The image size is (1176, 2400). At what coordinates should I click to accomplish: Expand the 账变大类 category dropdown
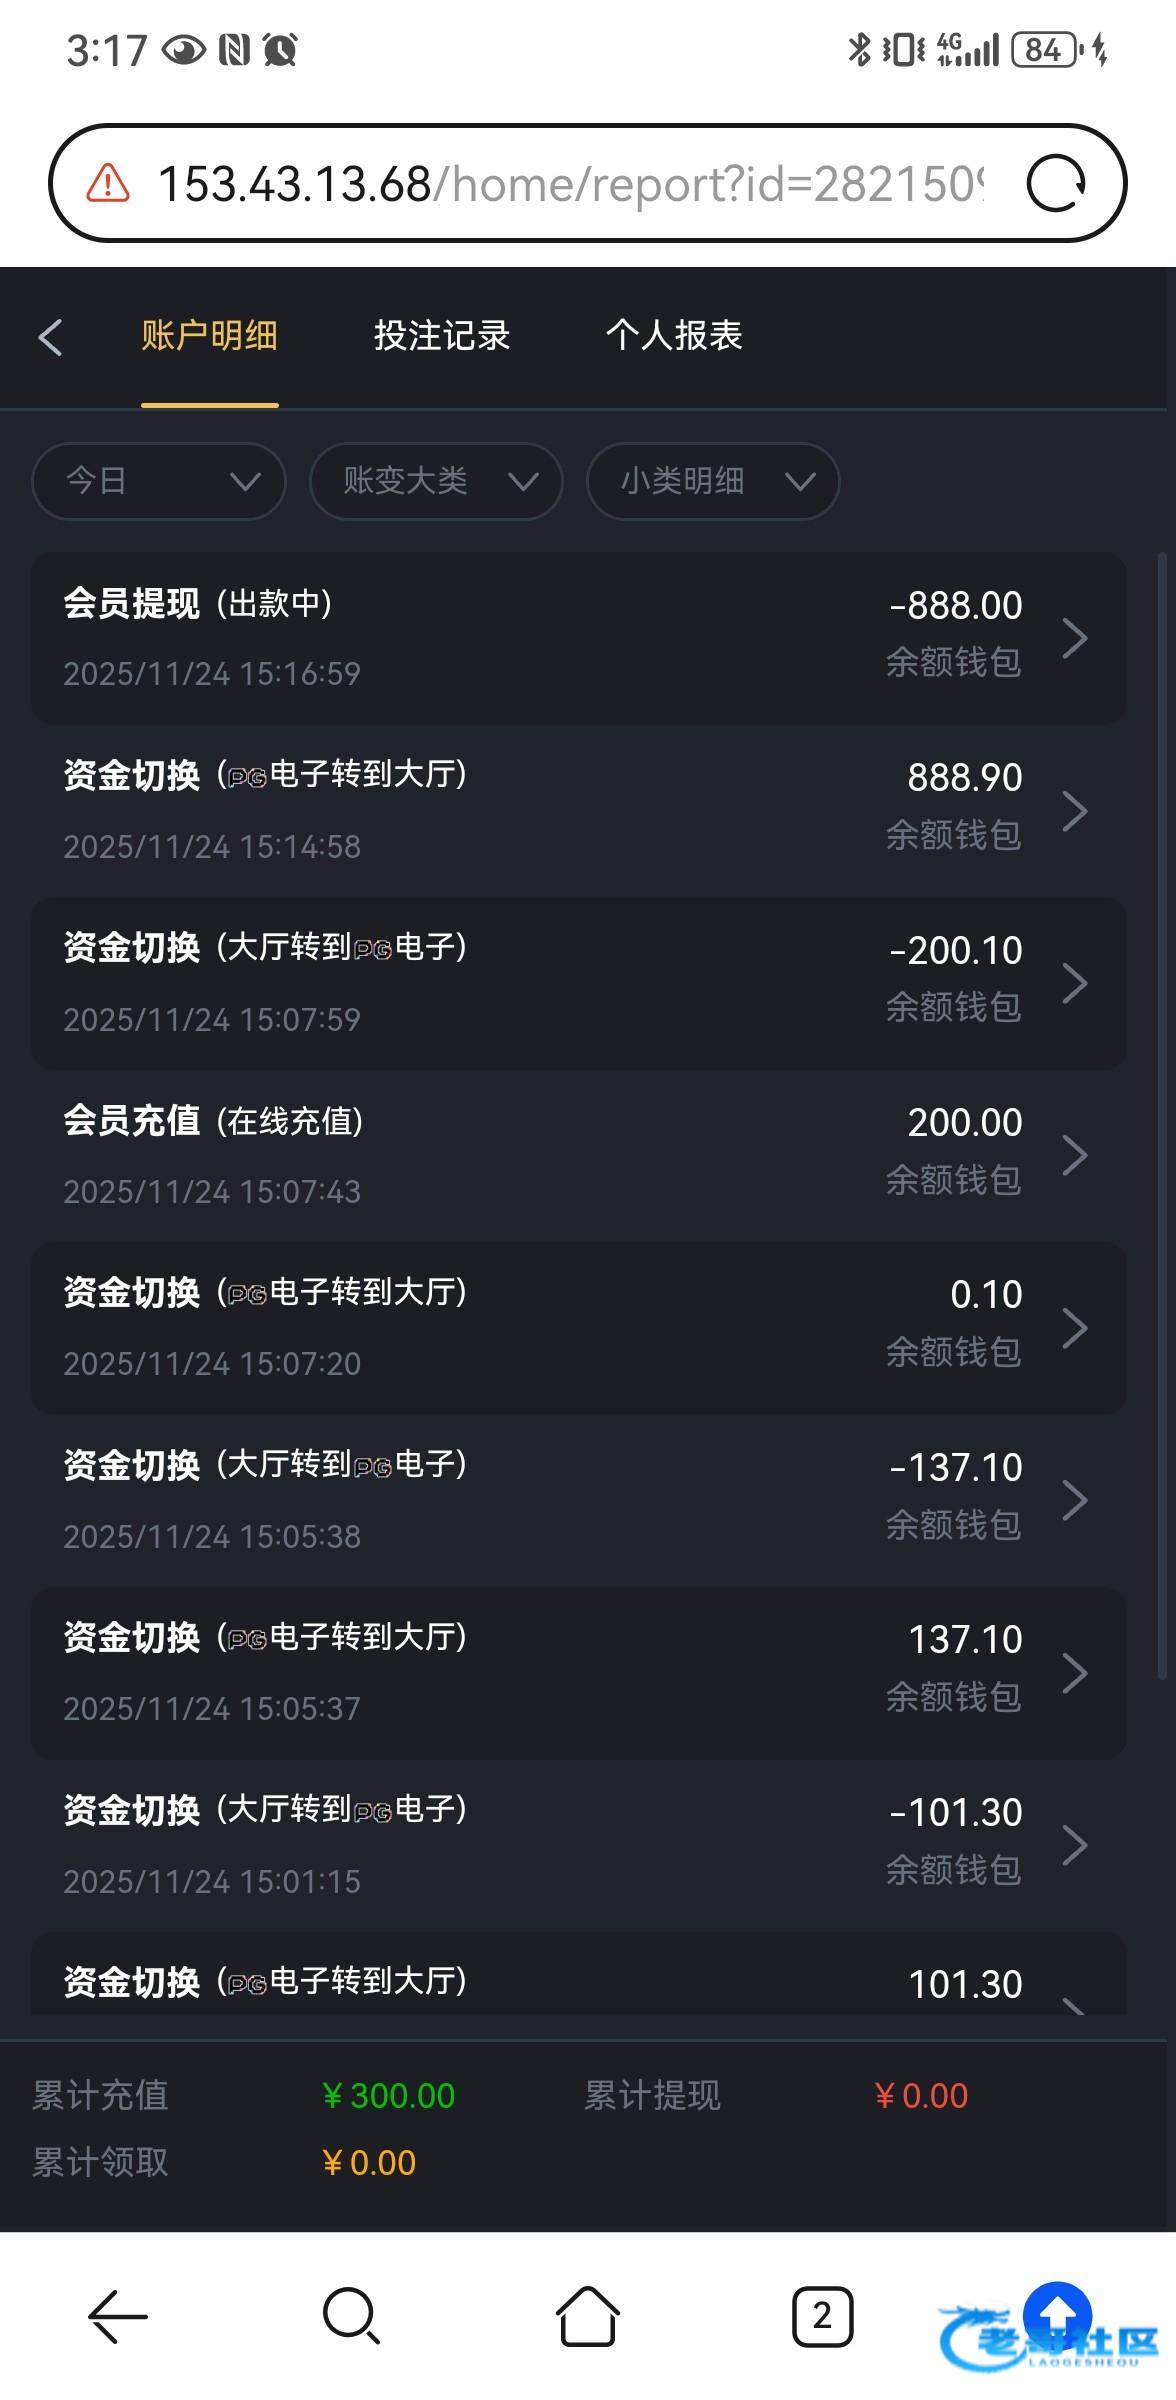pos(436,482)
